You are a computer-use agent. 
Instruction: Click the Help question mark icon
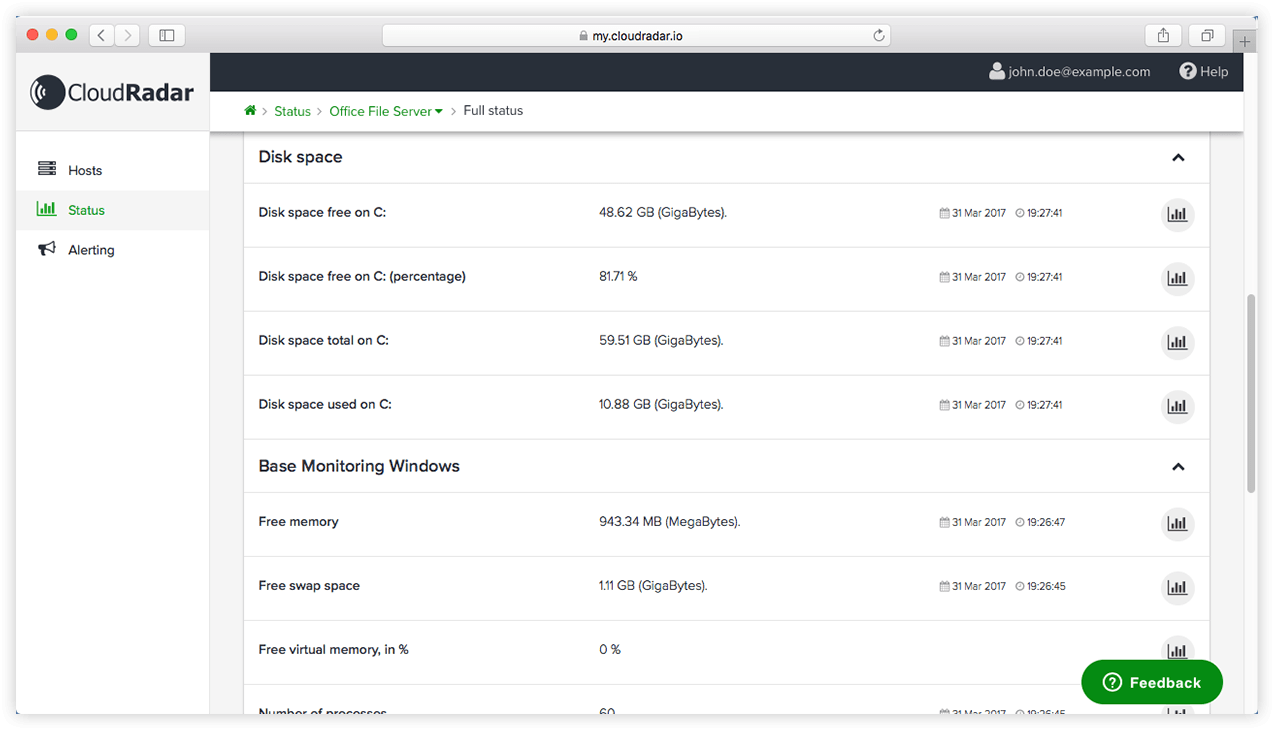(1188, 71)
